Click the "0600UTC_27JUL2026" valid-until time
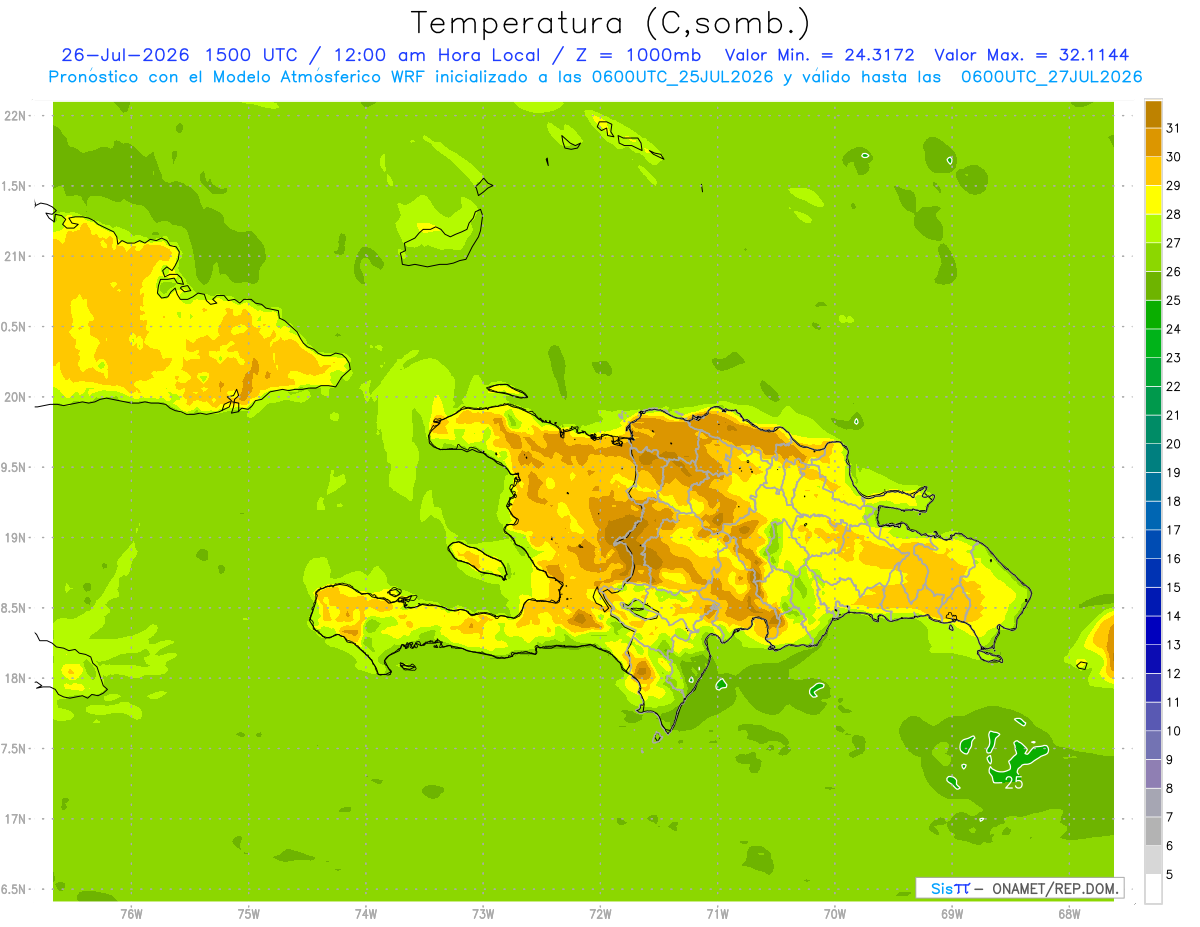The height and width of the screenshot is (927, 1200). point(1051,77)
